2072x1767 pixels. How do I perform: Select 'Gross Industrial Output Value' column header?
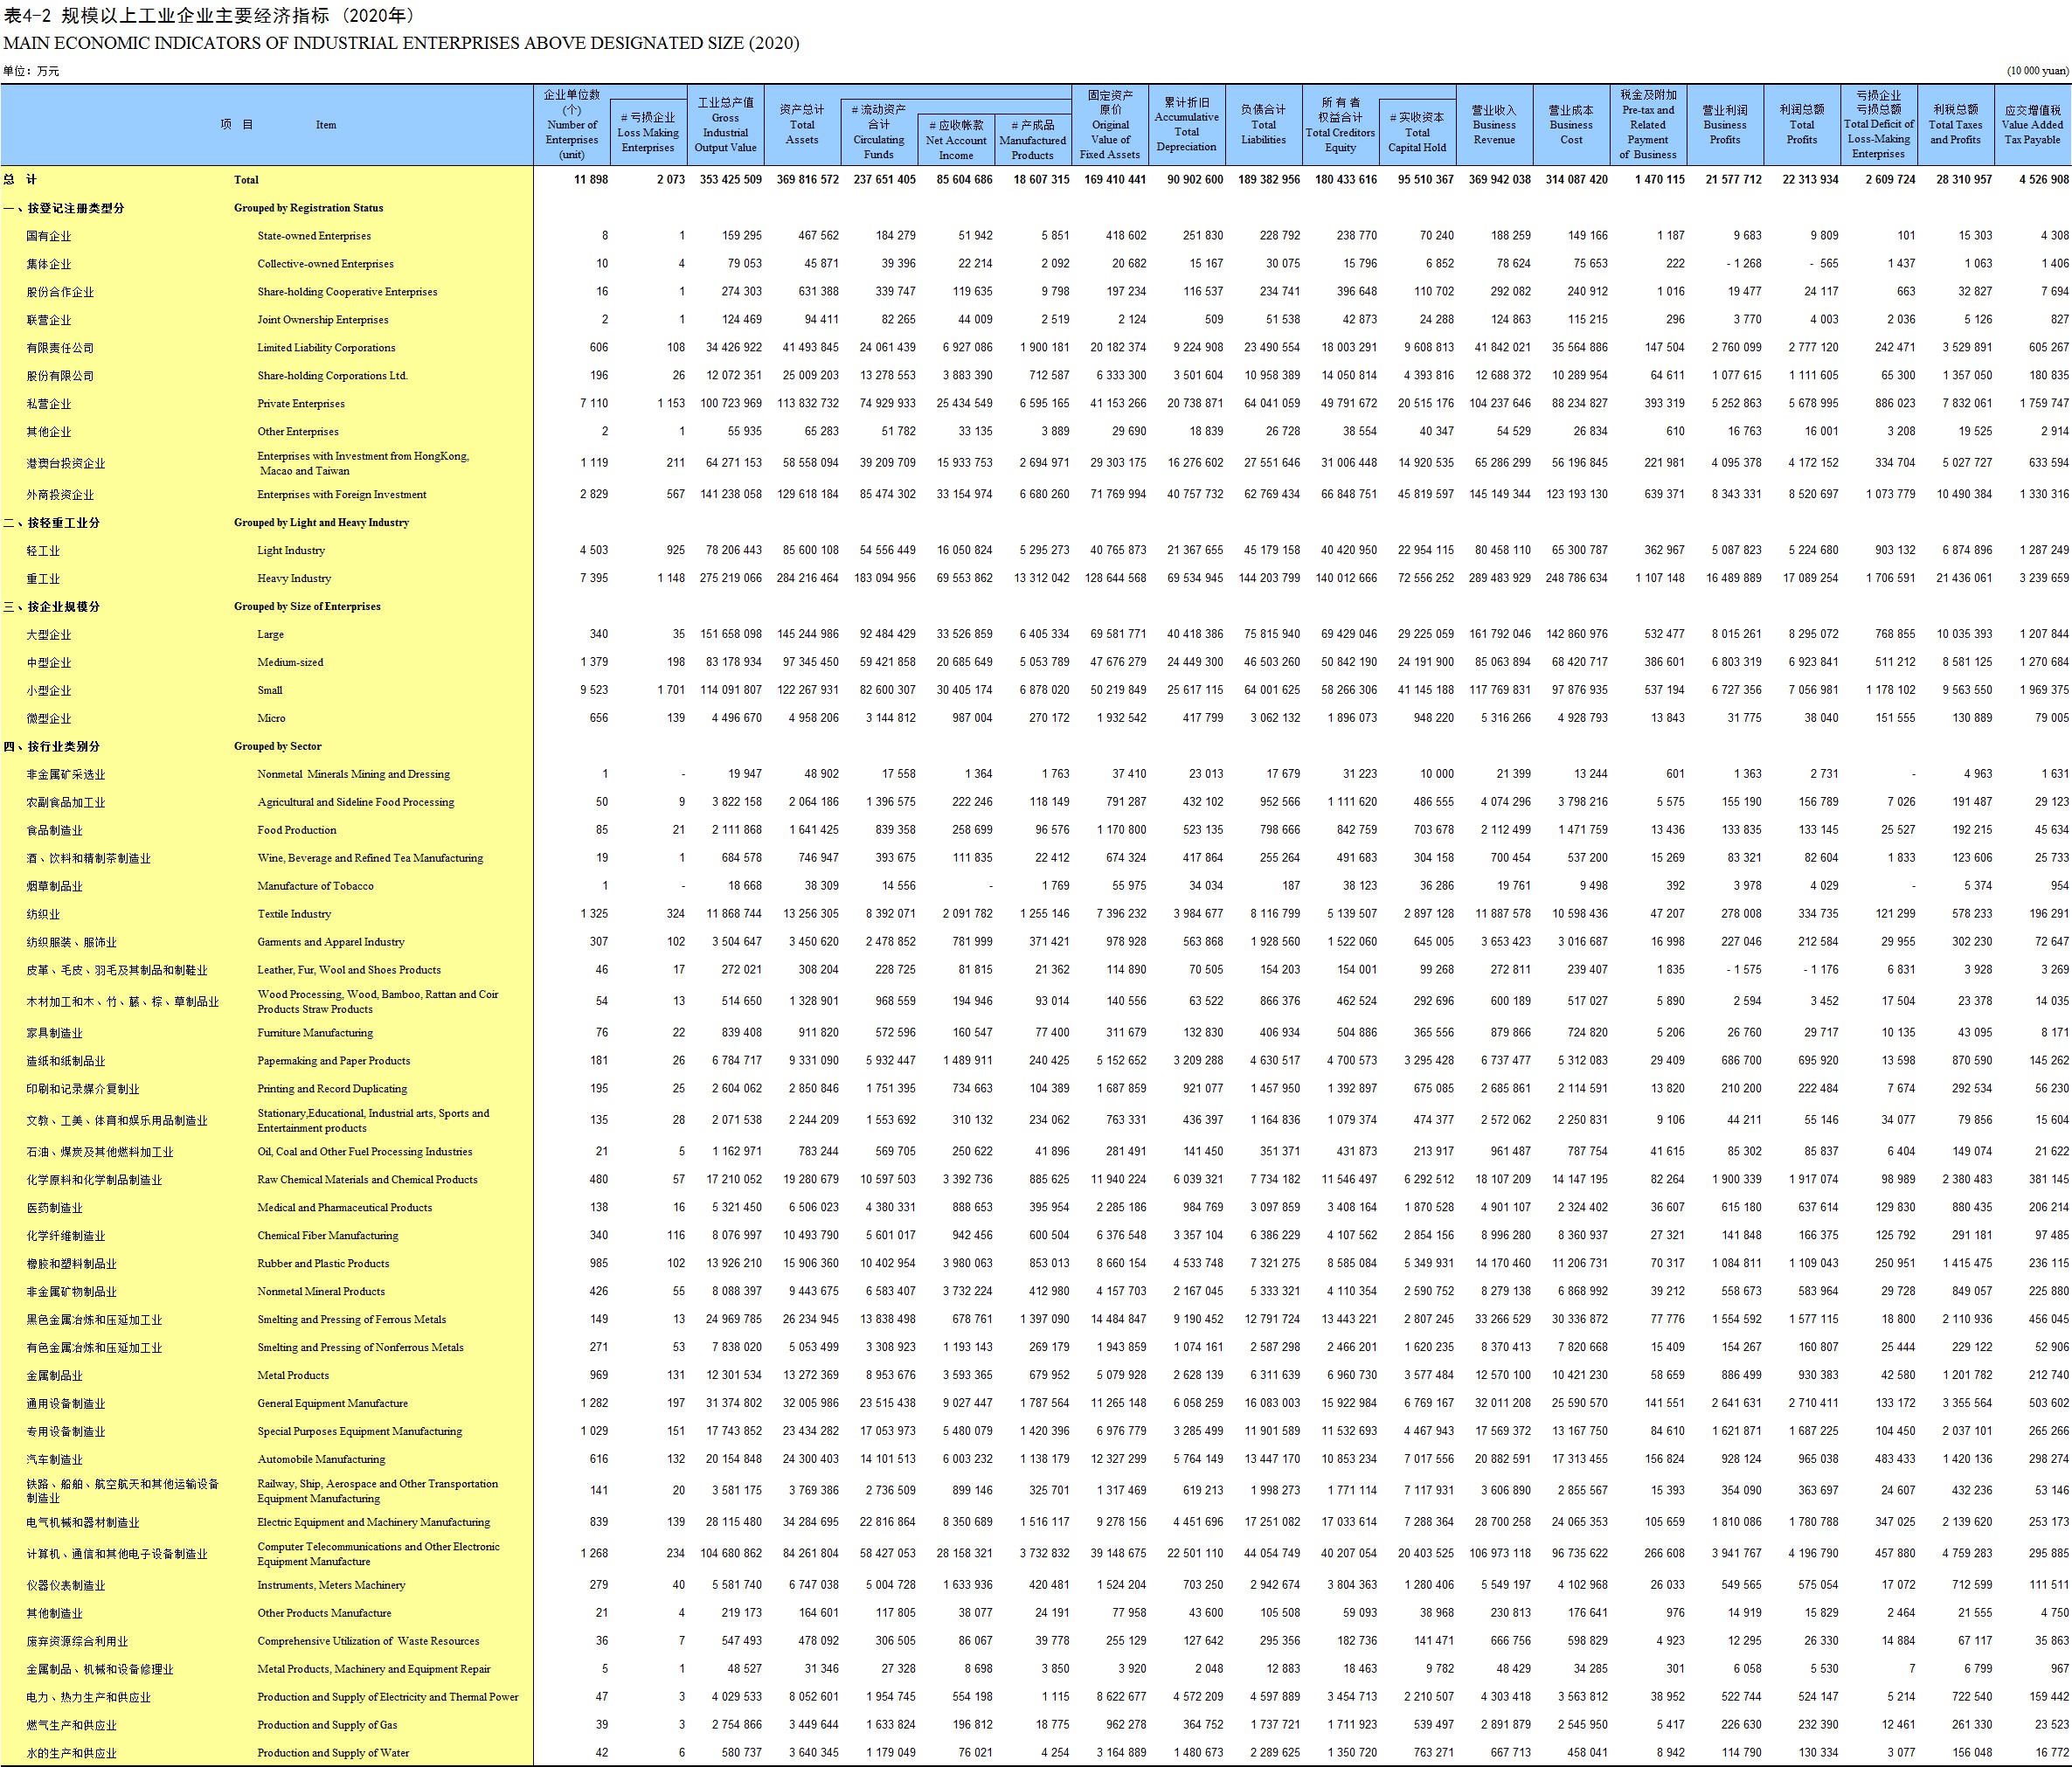(x=726, y=125)
